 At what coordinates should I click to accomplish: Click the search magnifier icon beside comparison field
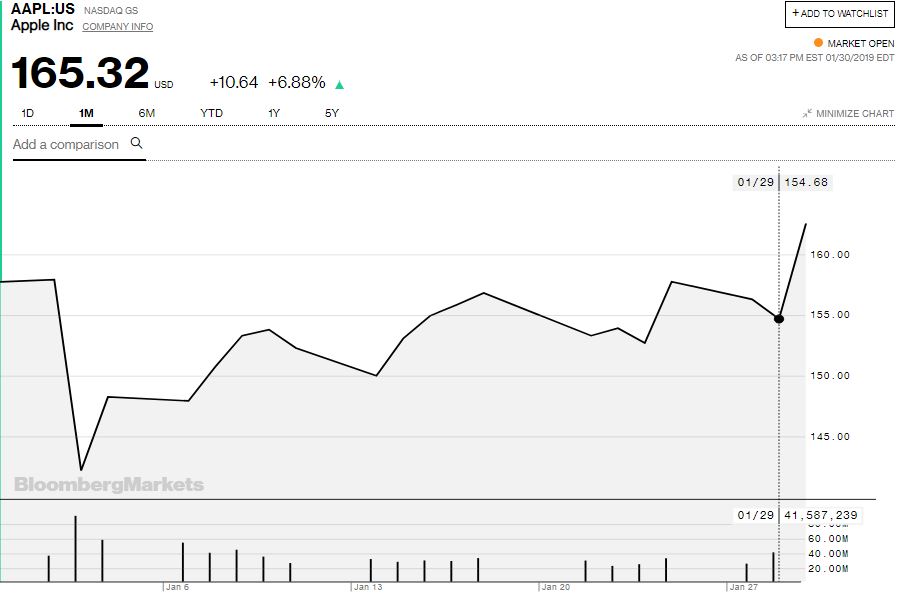click(136, 143)
